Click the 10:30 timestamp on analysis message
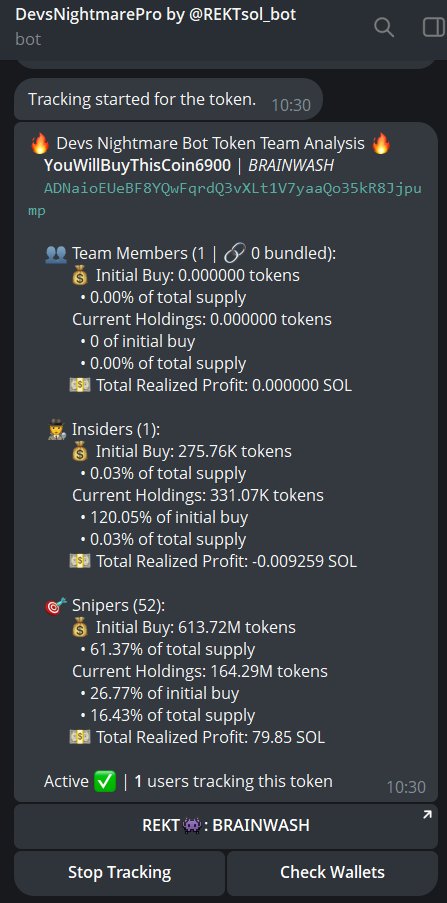Image resolution: width=447 pixels, height=903 pixels. (406, 787)
